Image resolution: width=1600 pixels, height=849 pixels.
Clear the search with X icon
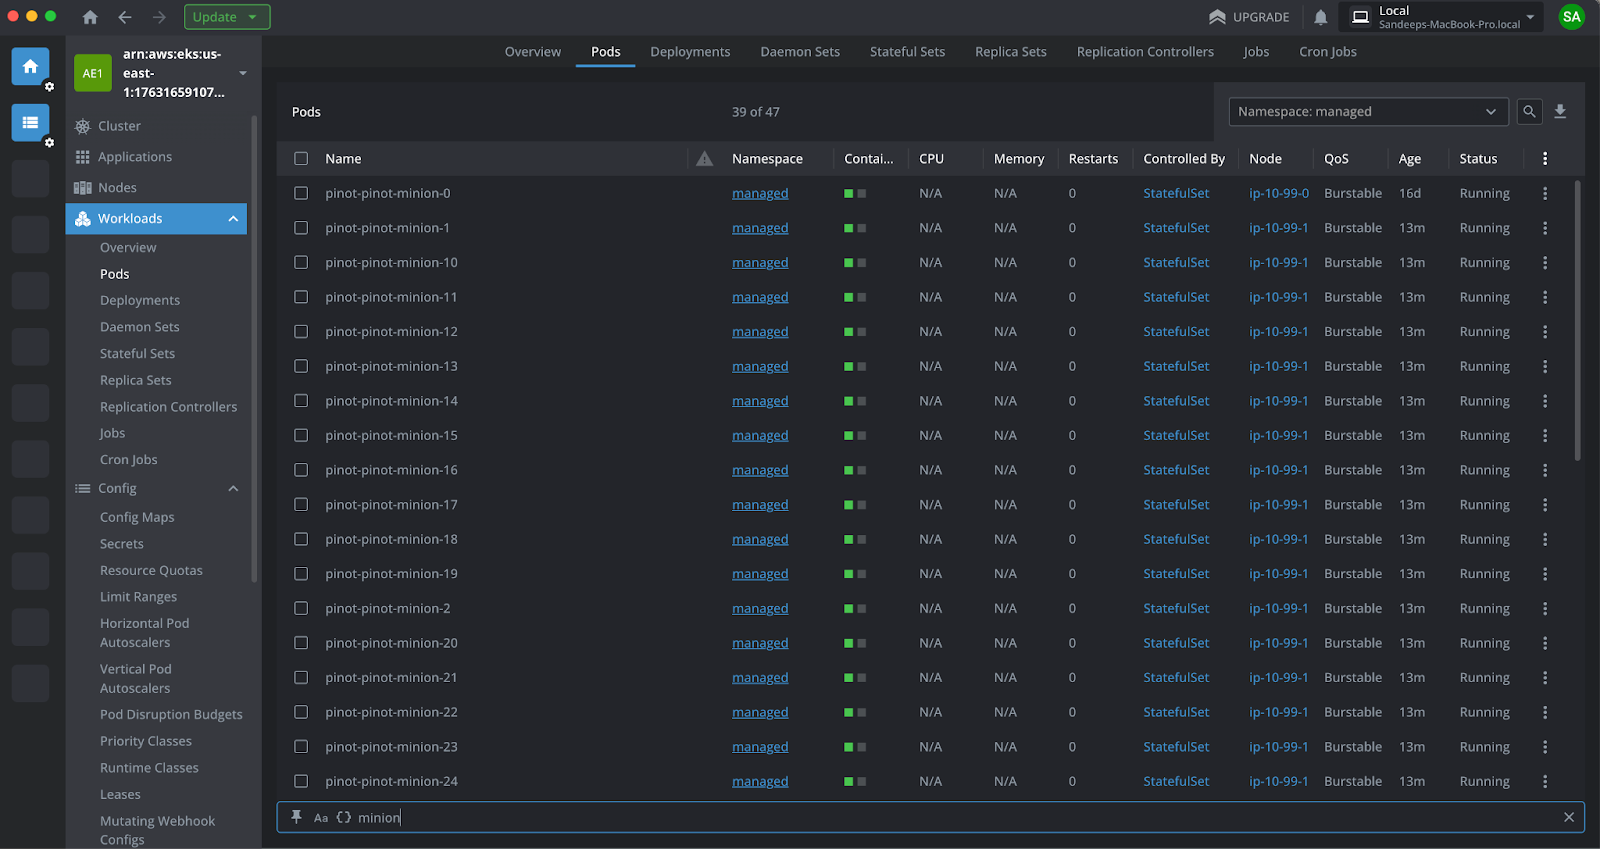[1569, 817]
